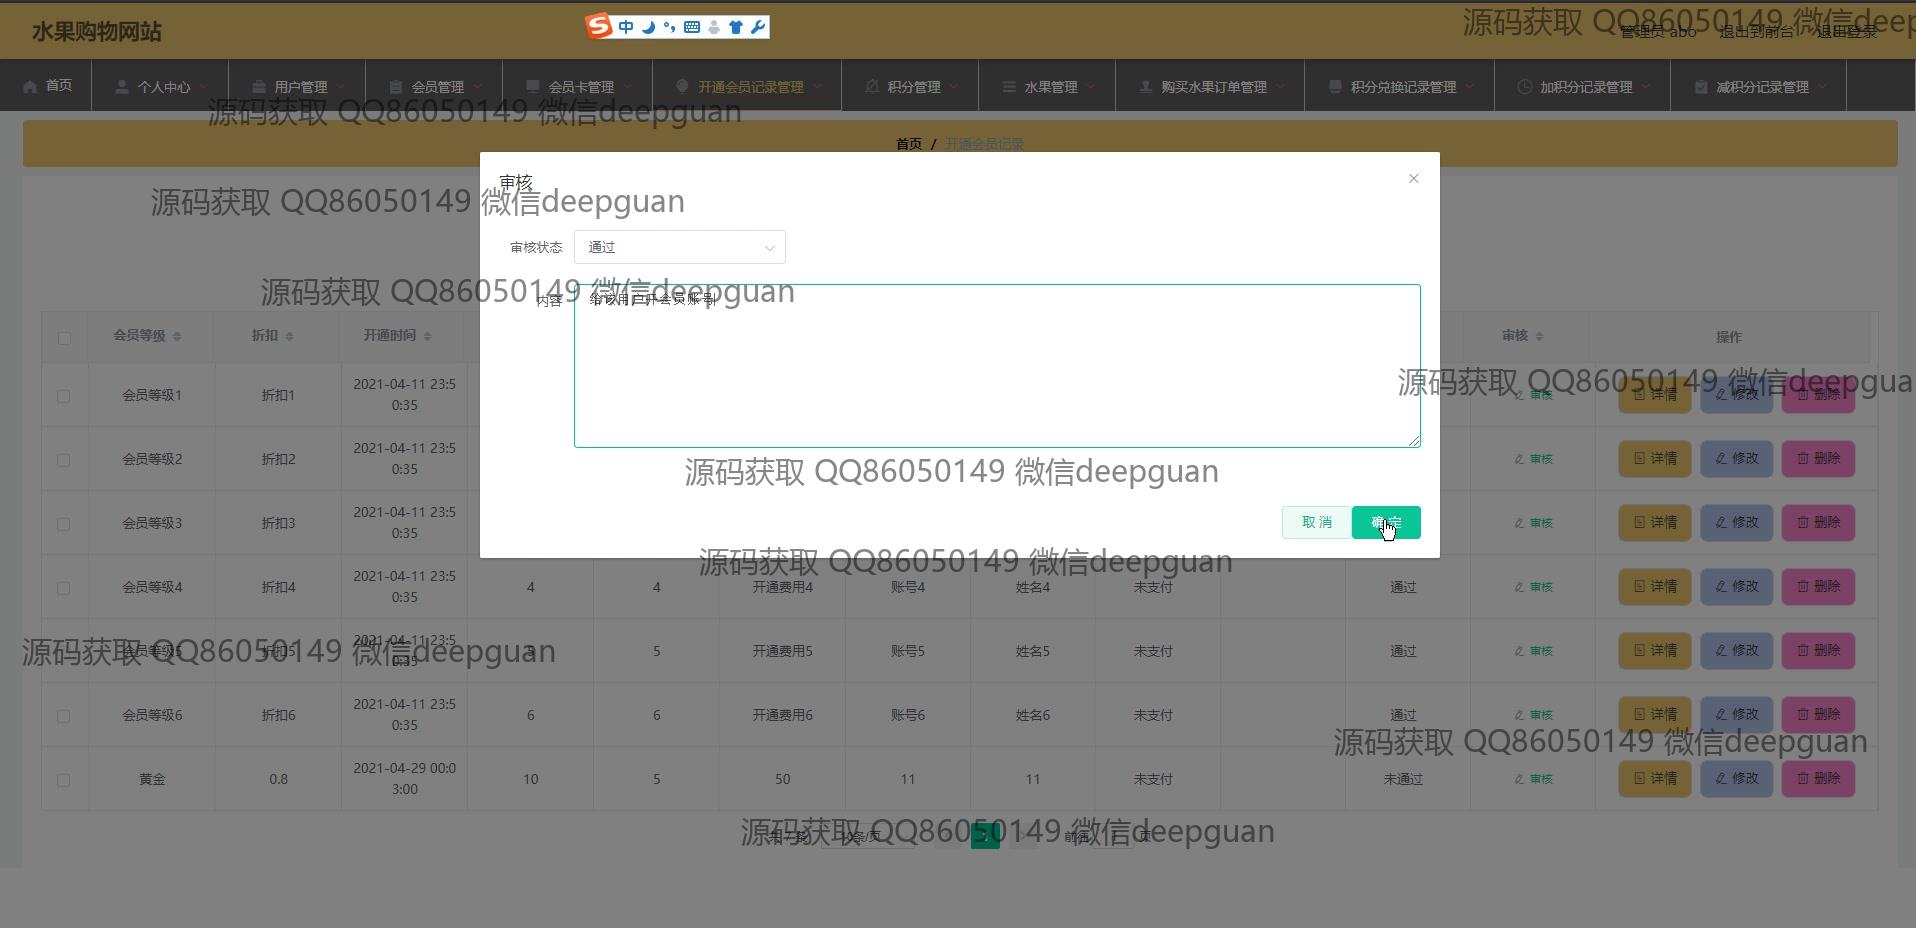
Task: Toggle Sogou moon (half-width) icon
Action: pyautogui.click(x=648, y=27)
